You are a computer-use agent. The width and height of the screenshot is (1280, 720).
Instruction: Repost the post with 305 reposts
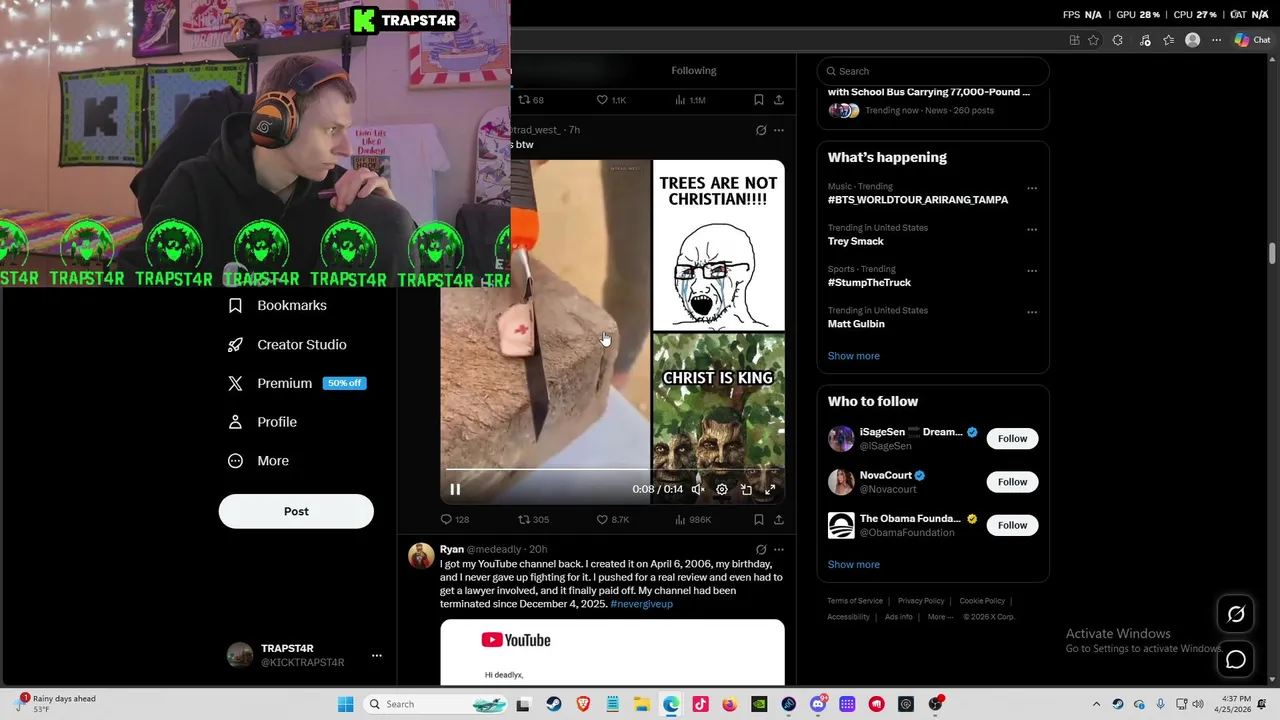(533, 519)
